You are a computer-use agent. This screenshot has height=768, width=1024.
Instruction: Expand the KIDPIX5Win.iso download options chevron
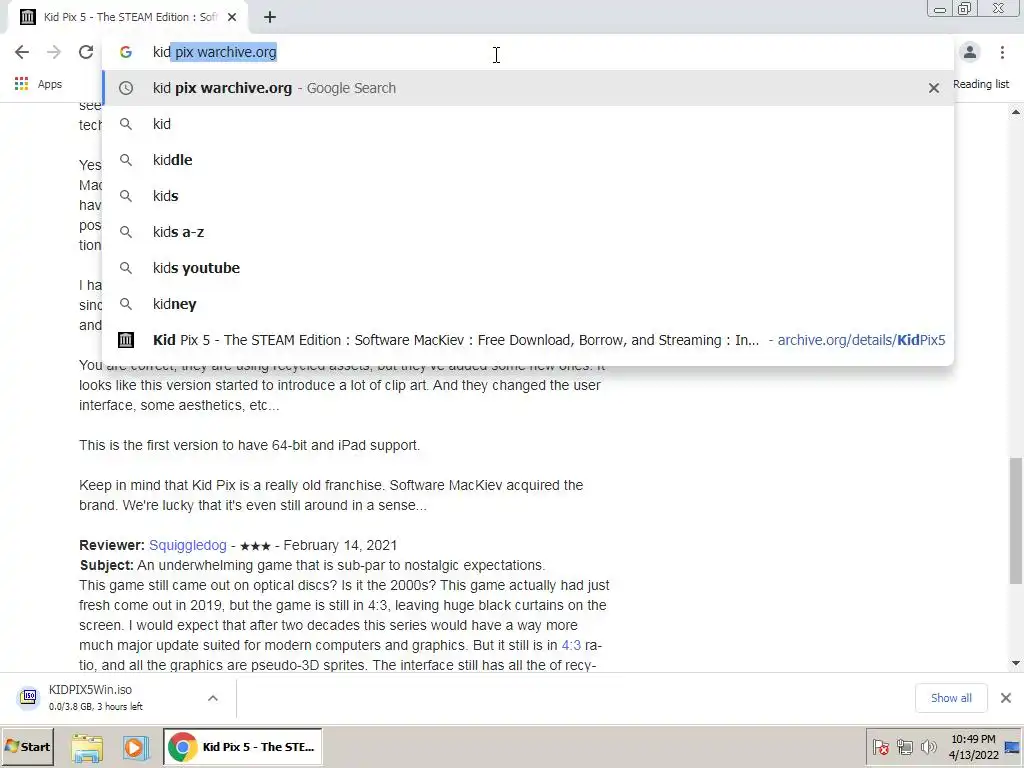pos(212,698)
